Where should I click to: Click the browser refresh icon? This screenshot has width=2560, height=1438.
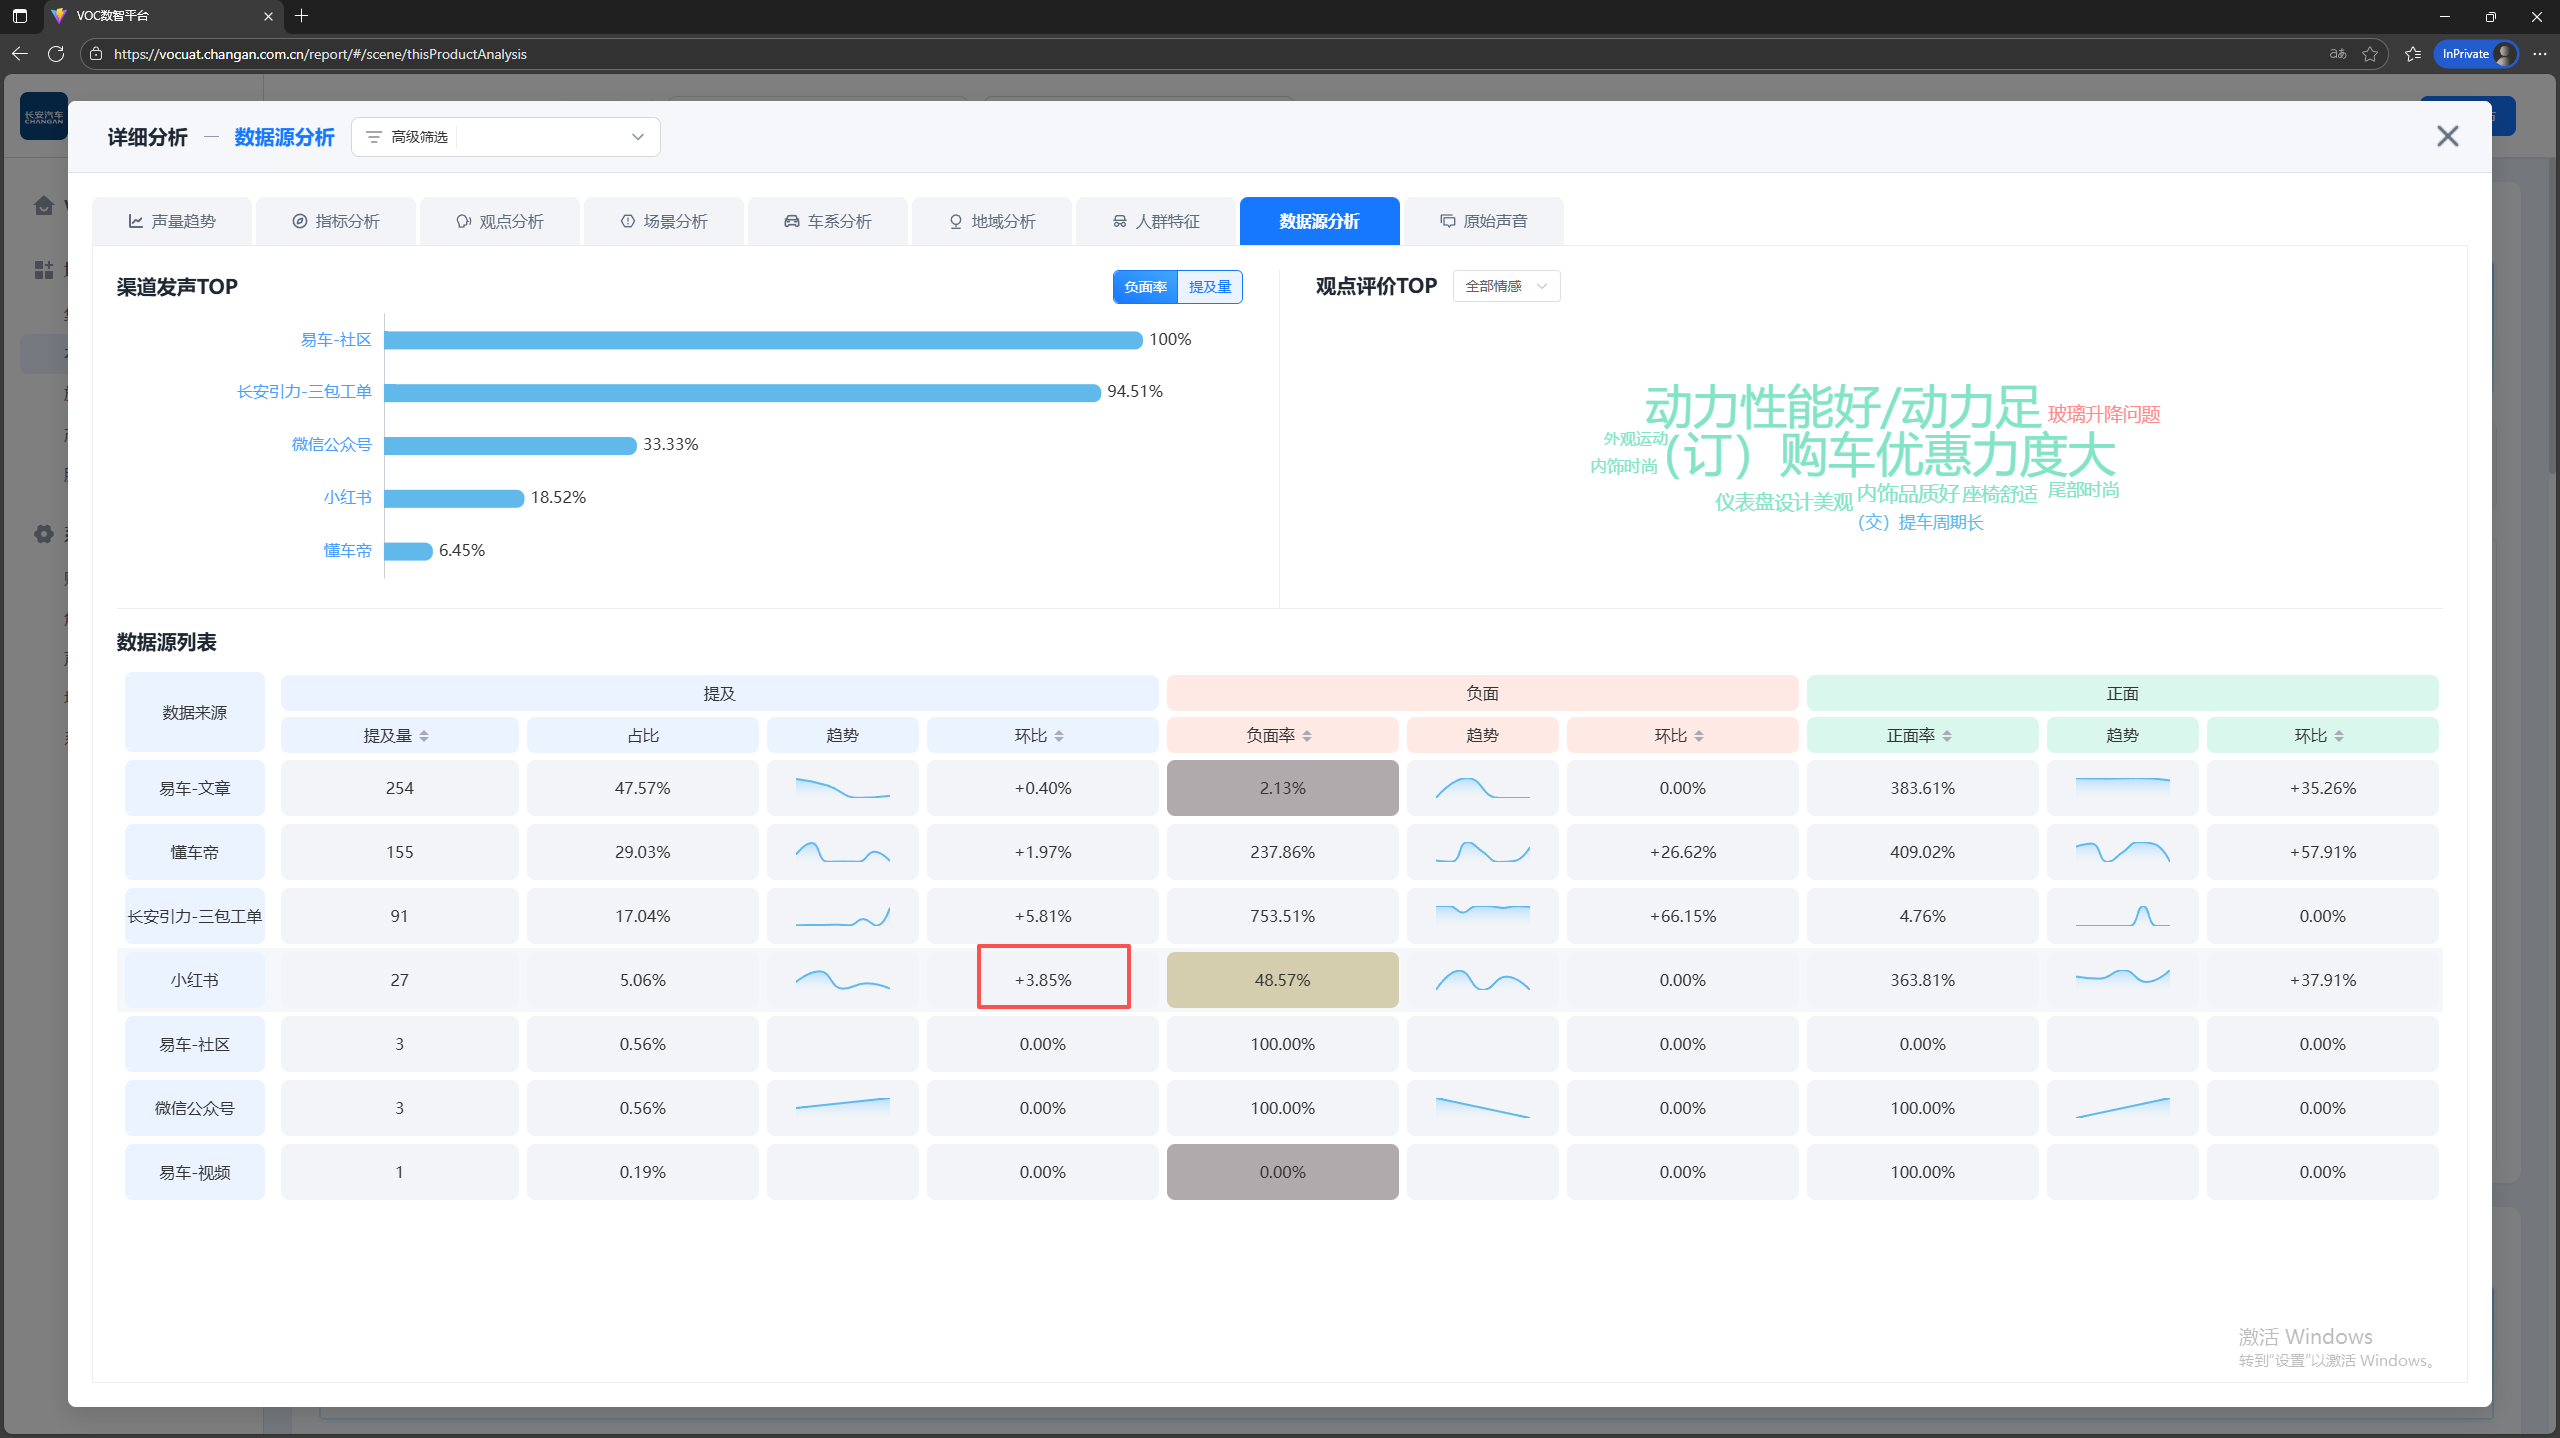point(56,54)
